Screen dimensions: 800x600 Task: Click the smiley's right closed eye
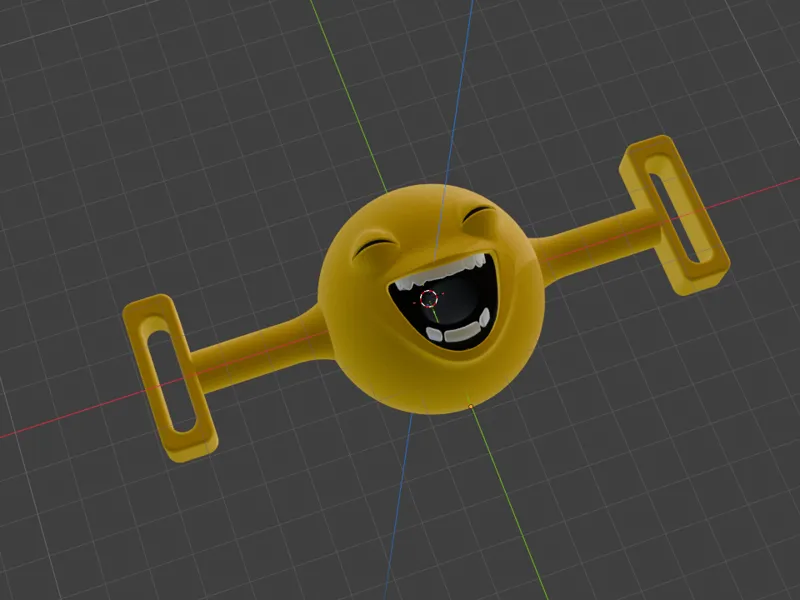coord(478,212)
